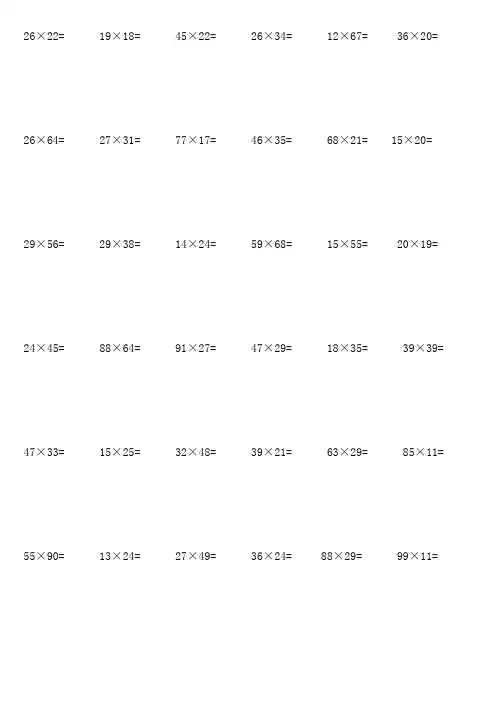Select the equation 77×17=
Viewport: 496px width, 702px height.
click(x=196, y=140)
